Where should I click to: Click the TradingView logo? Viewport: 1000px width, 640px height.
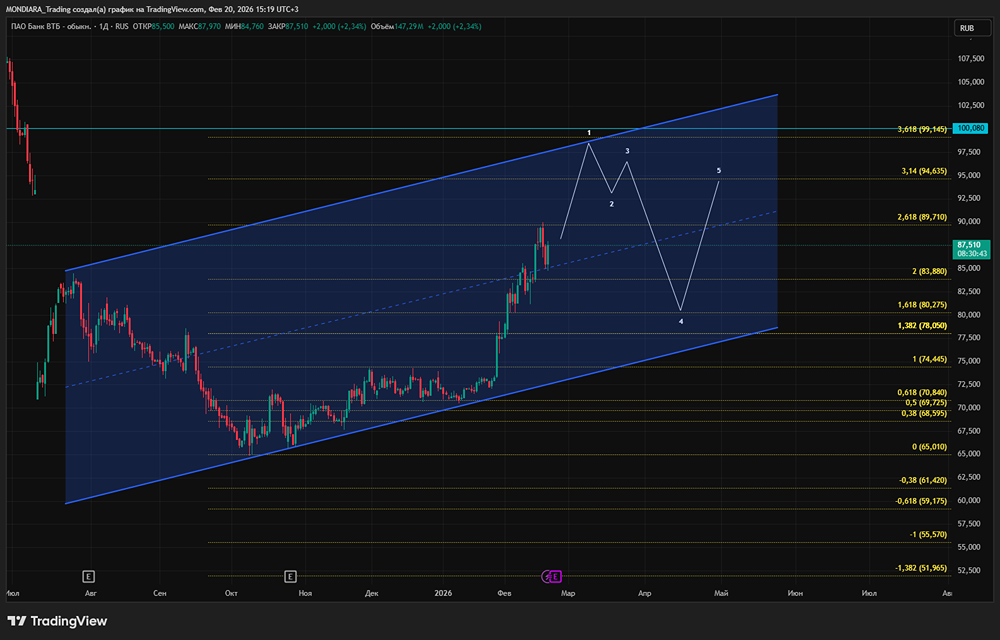(x=58, y=621)
